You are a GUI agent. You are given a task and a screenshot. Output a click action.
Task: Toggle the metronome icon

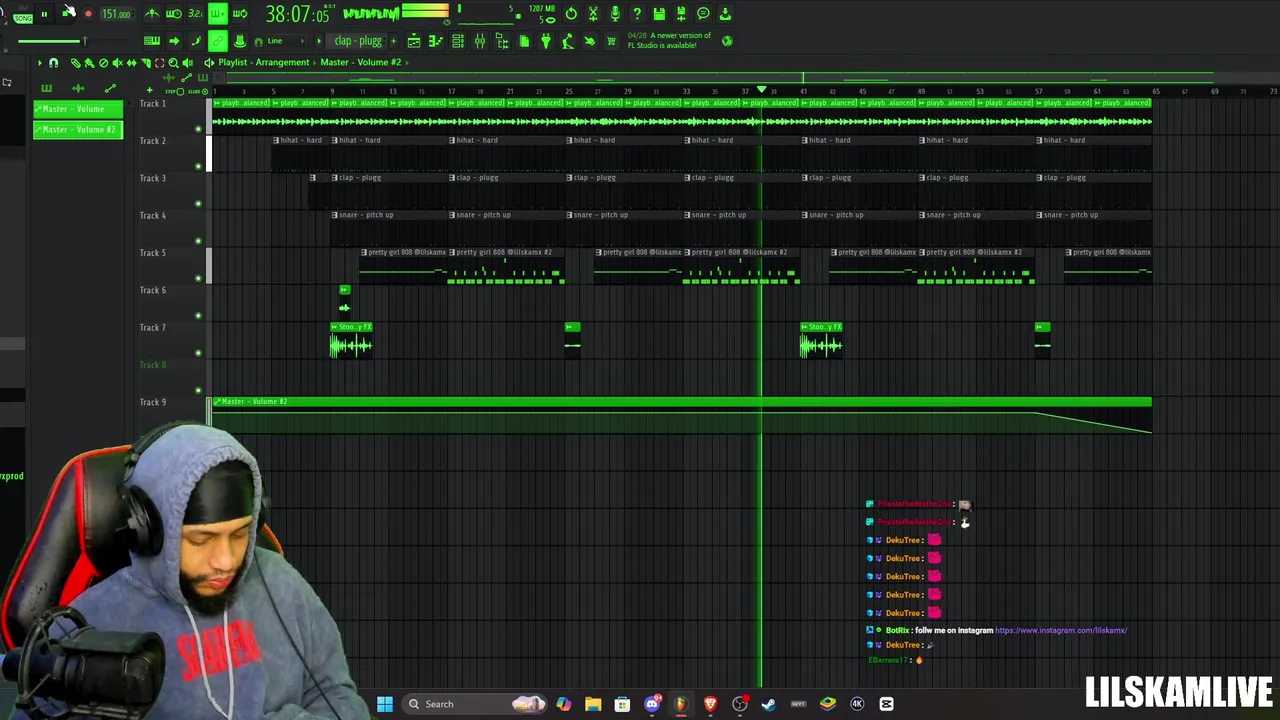point(152,14)
